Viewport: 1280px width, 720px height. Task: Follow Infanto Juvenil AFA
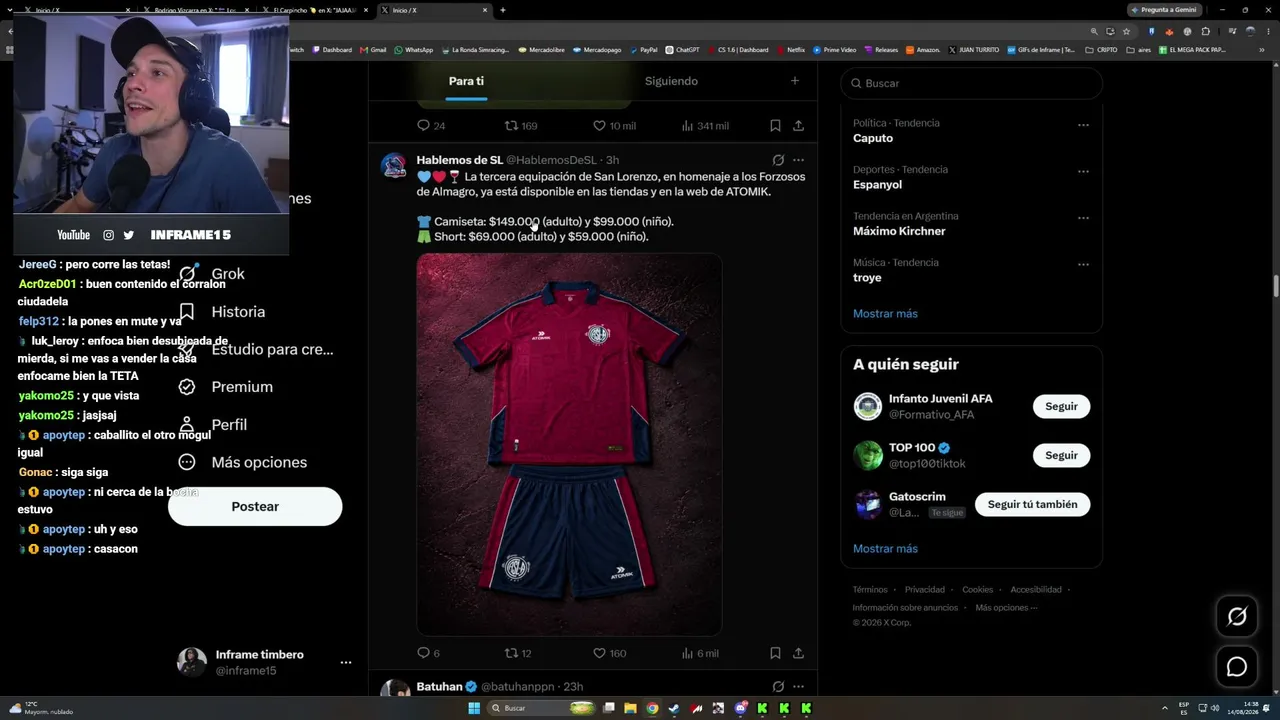coord(1061,406)
